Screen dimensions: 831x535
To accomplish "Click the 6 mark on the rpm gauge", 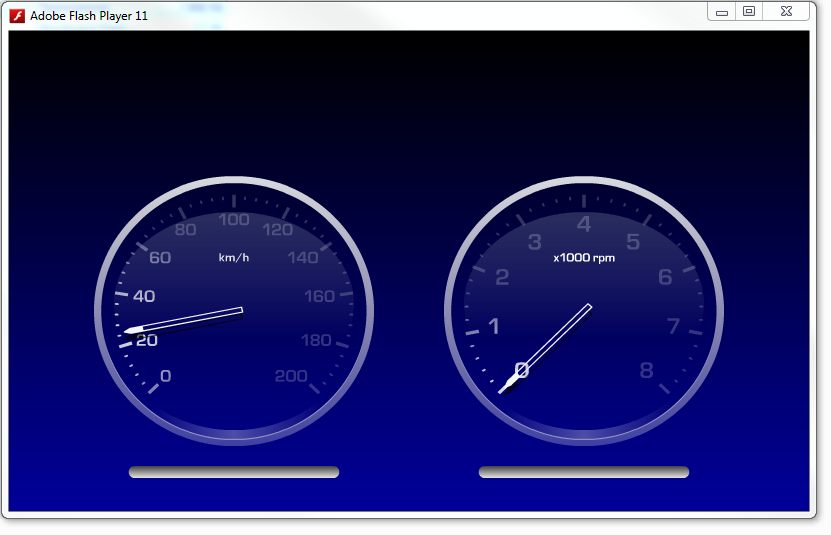I will coord(665,277).
